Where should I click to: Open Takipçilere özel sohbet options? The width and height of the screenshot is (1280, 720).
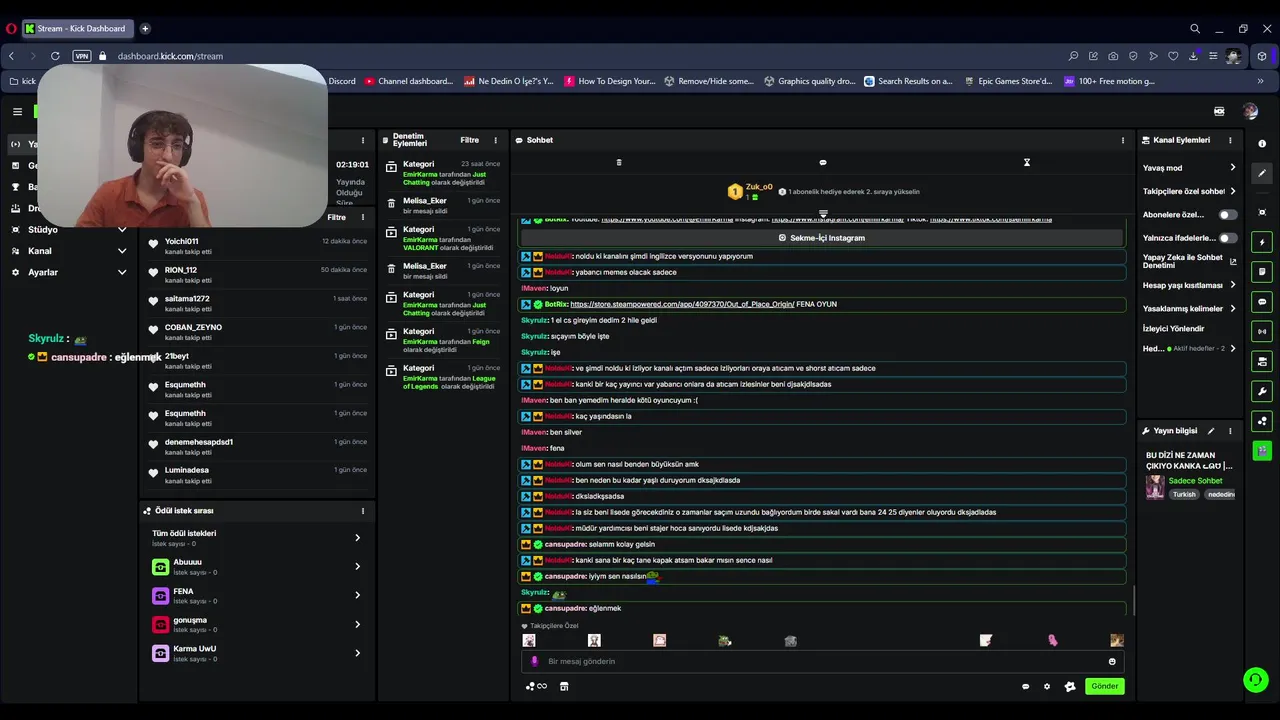pyautogui.click(x=1190, y=191)
